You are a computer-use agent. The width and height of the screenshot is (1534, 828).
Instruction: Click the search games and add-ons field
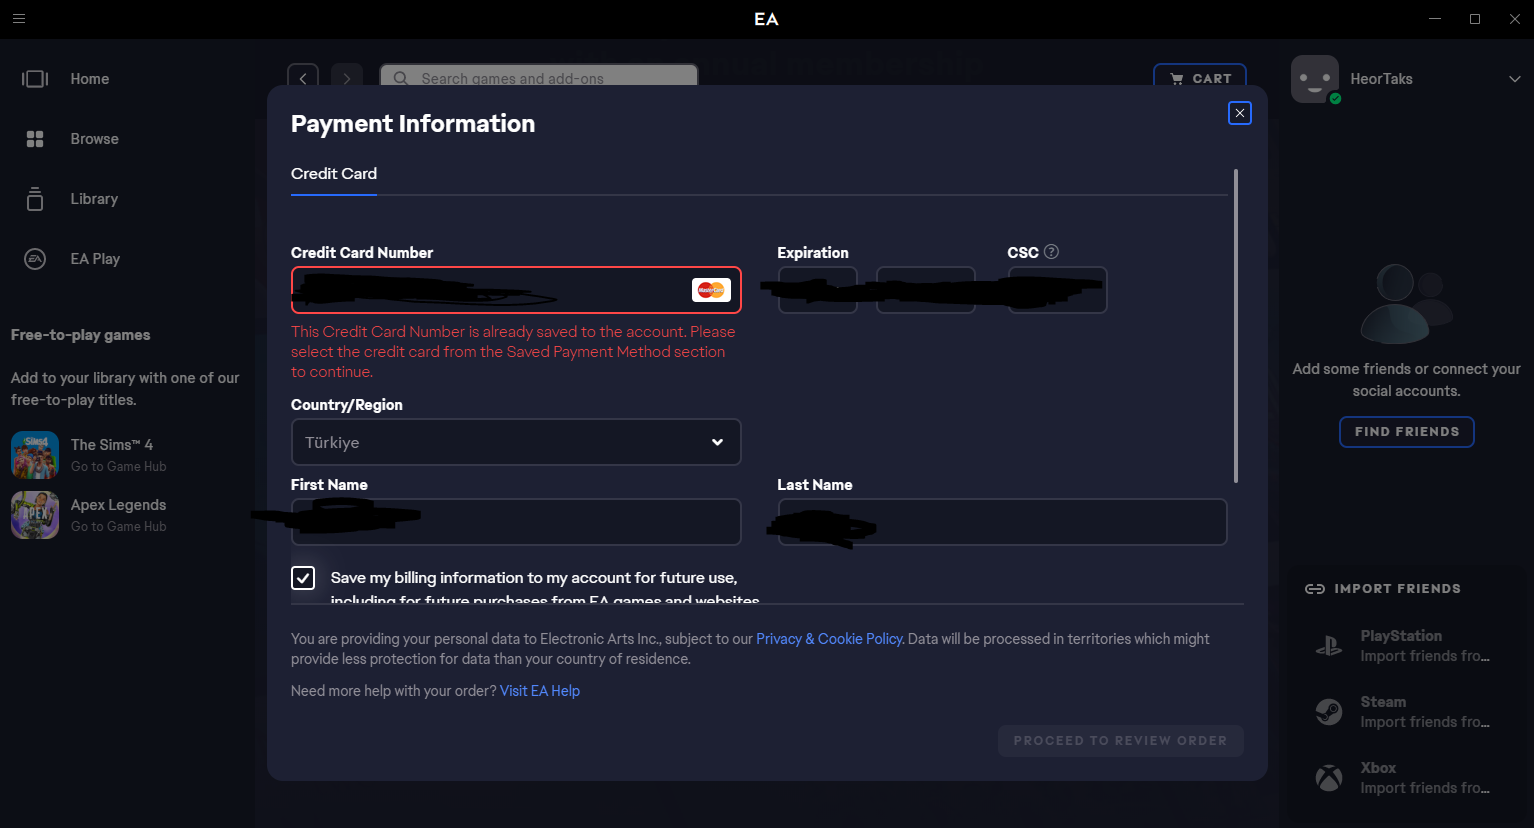tap(539, 76)
